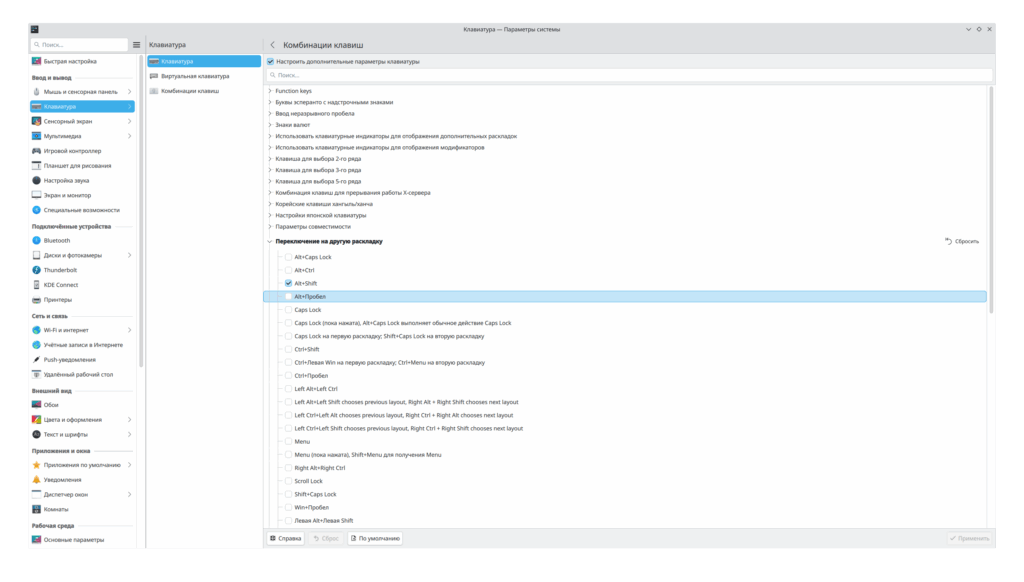The height and width of the screenshot is (582, 1024).
Task: Click the Мышь и сенсорная панель icon
Action: coord(37,92)
